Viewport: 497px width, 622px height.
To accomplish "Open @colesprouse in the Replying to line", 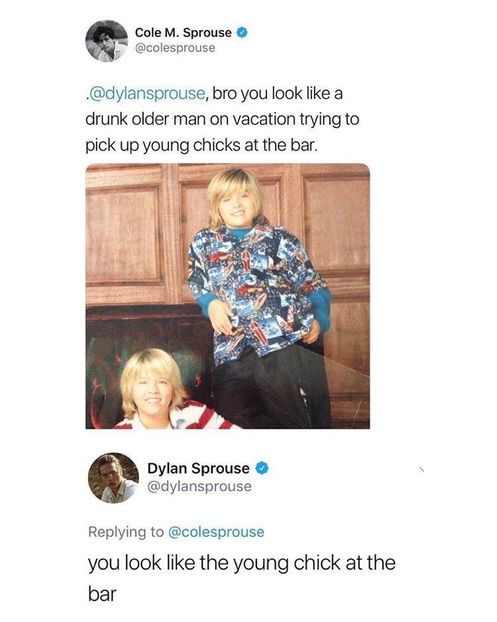I will (216, 532).
